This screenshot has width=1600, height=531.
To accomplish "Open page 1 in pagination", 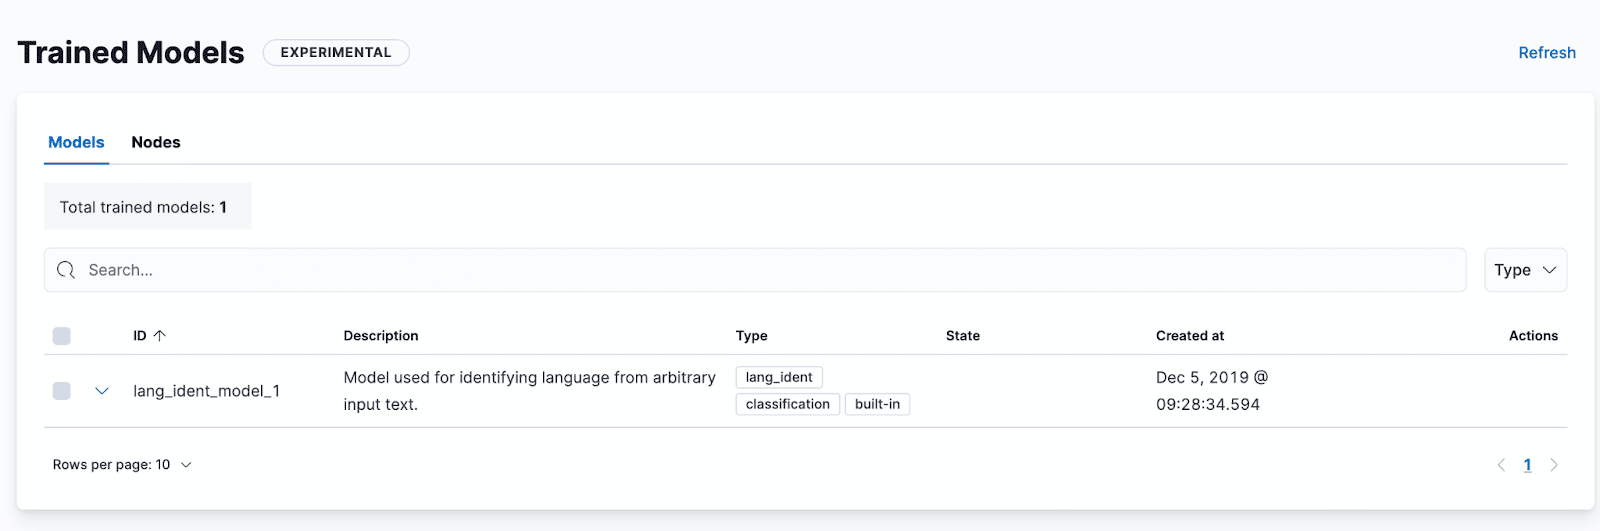I will [1527, 465].
